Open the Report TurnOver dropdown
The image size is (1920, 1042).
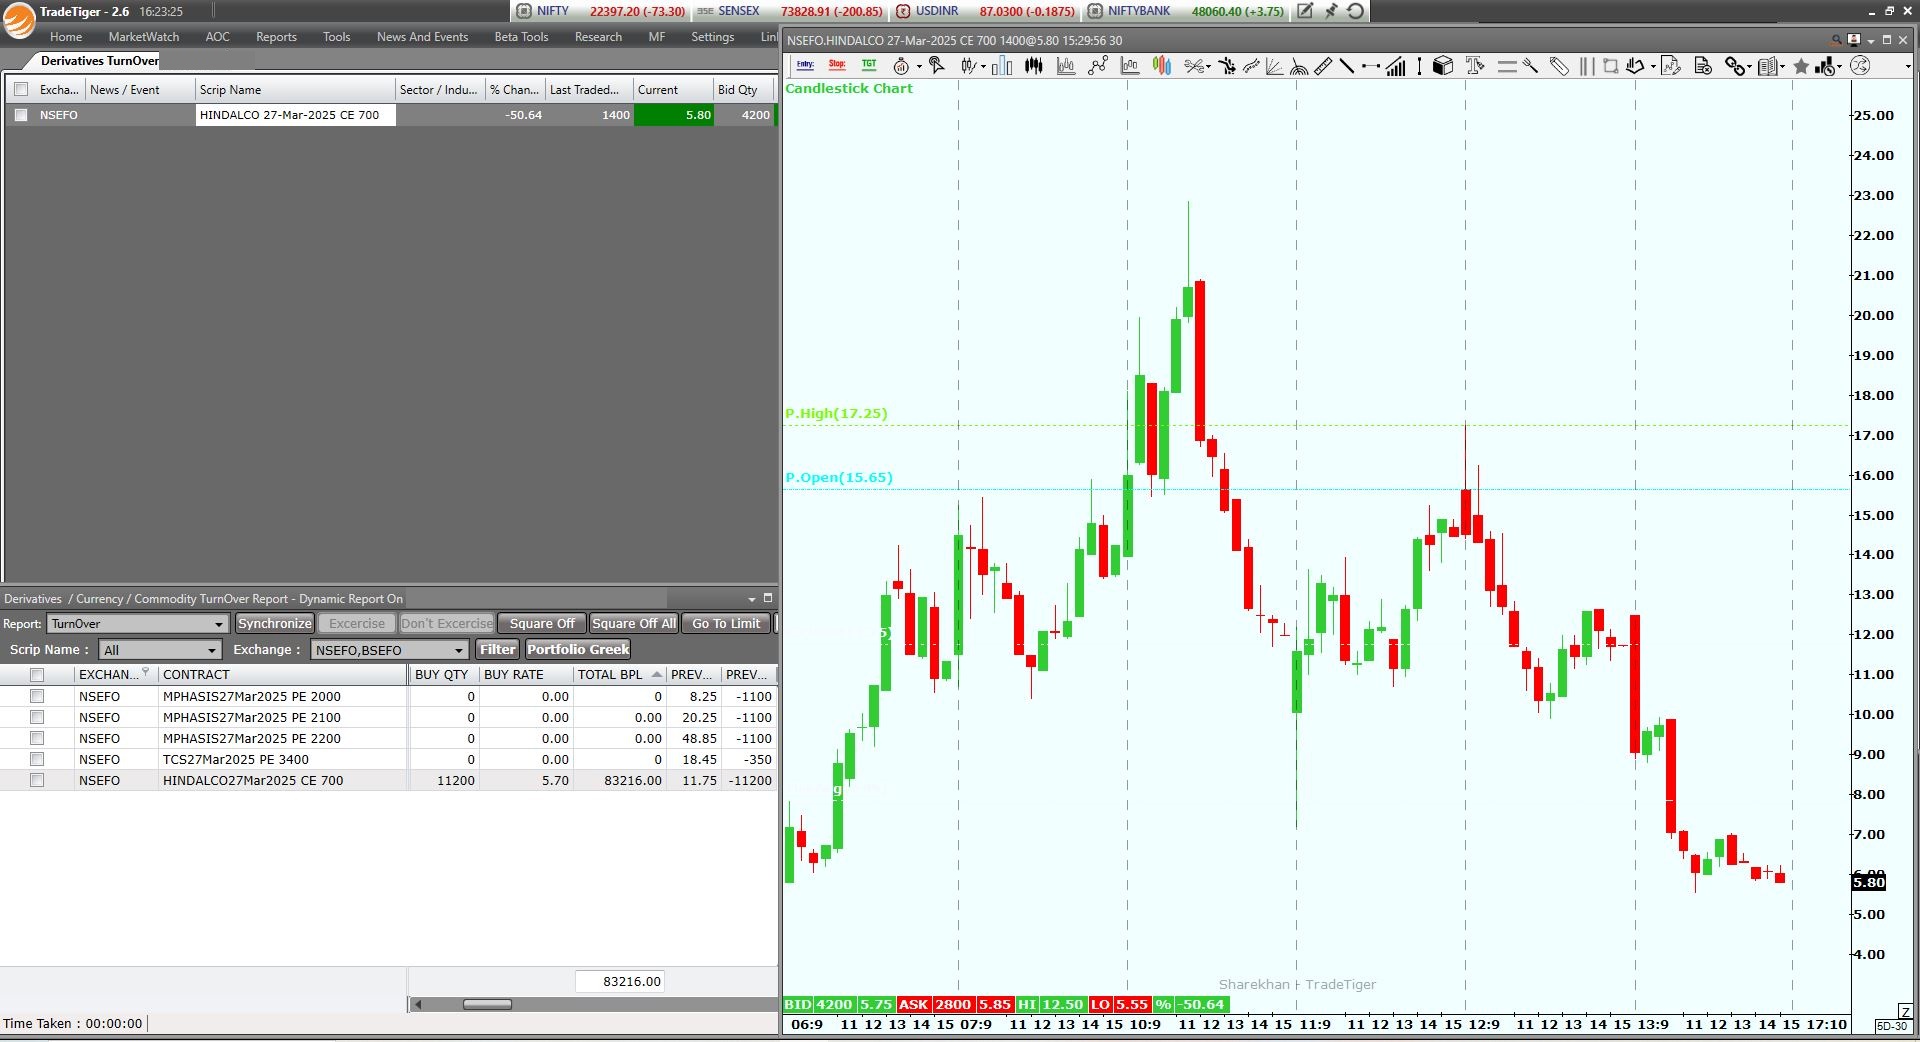coord(138,623)
